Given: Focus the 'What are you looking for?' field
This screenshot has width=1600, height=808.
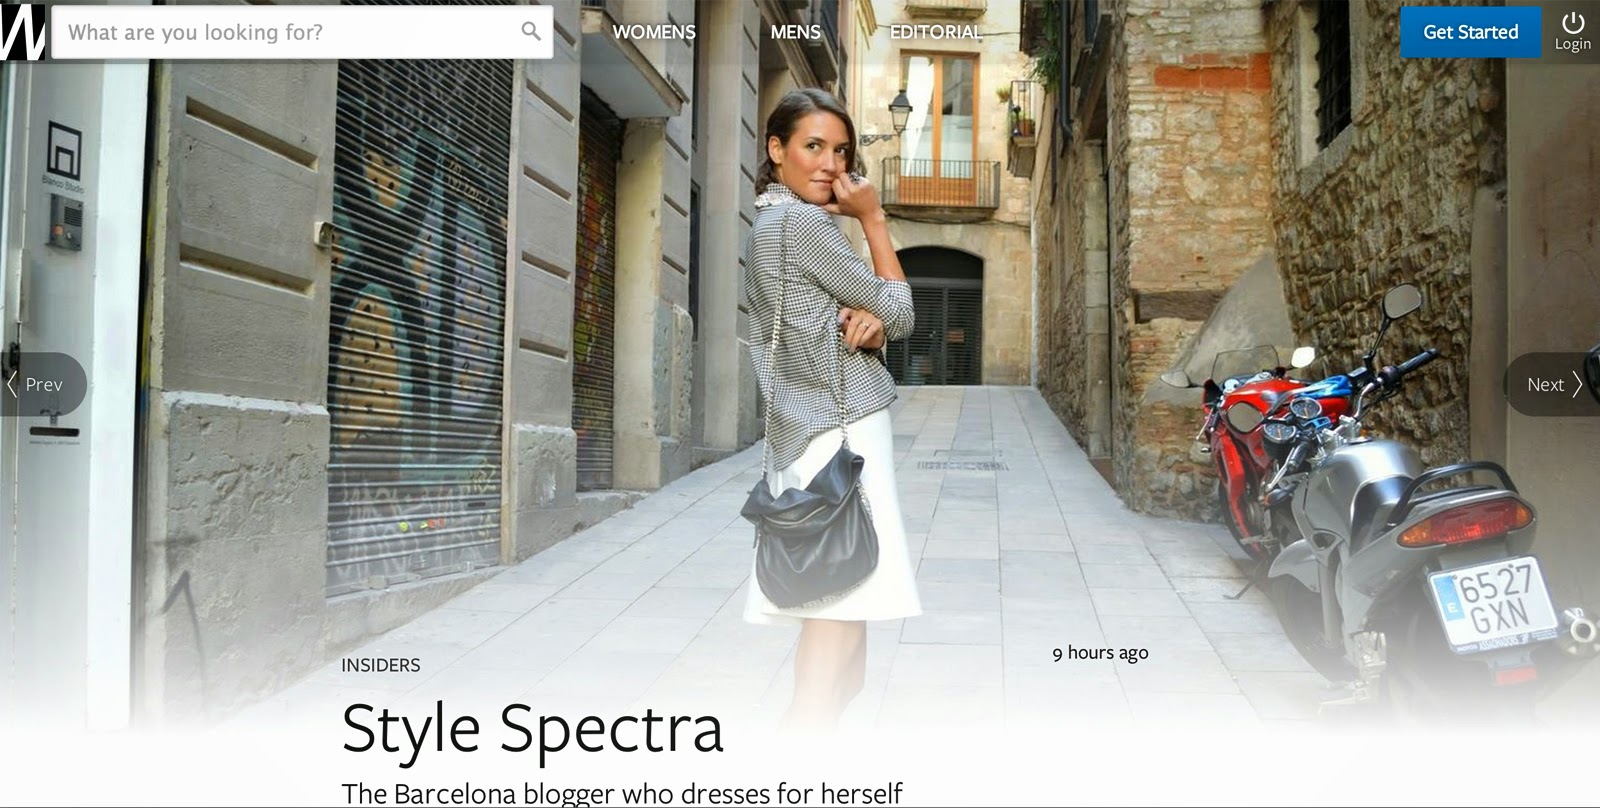Looking at the screenshot, I should [x=302, y=32].
